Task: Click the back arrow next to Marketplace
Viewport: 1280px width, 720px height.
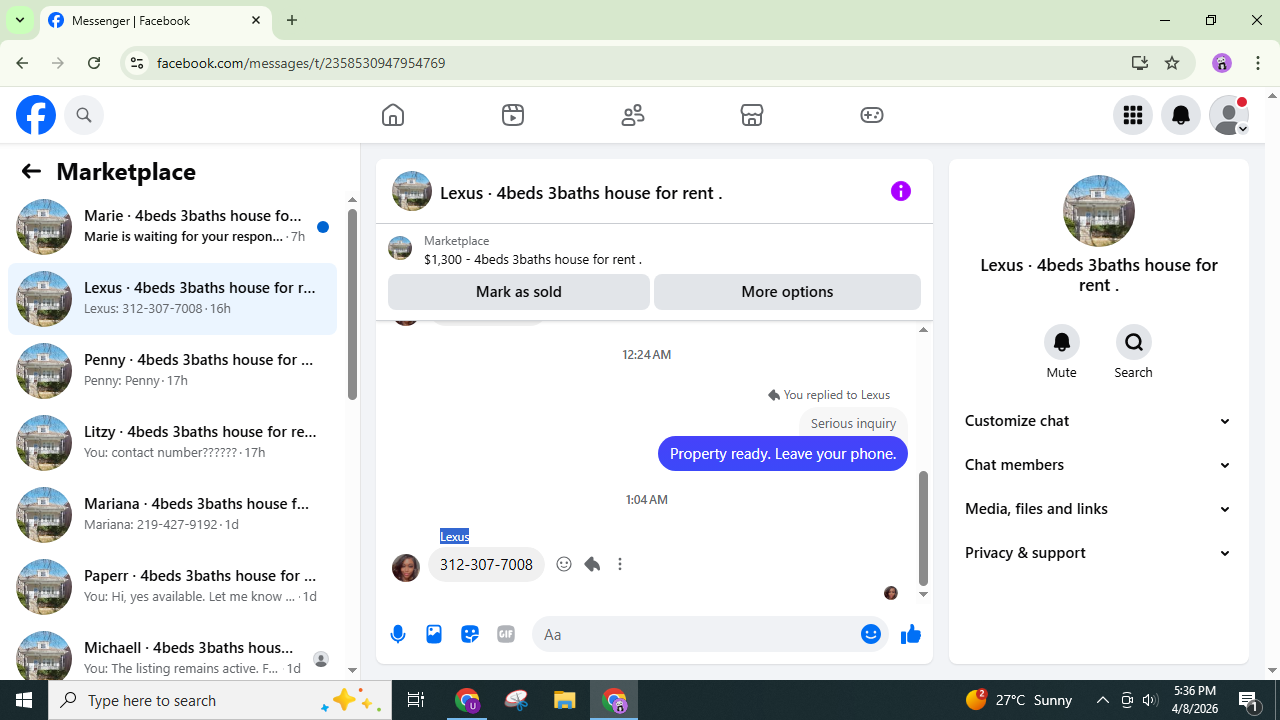Action: click(x=31, y=171)
